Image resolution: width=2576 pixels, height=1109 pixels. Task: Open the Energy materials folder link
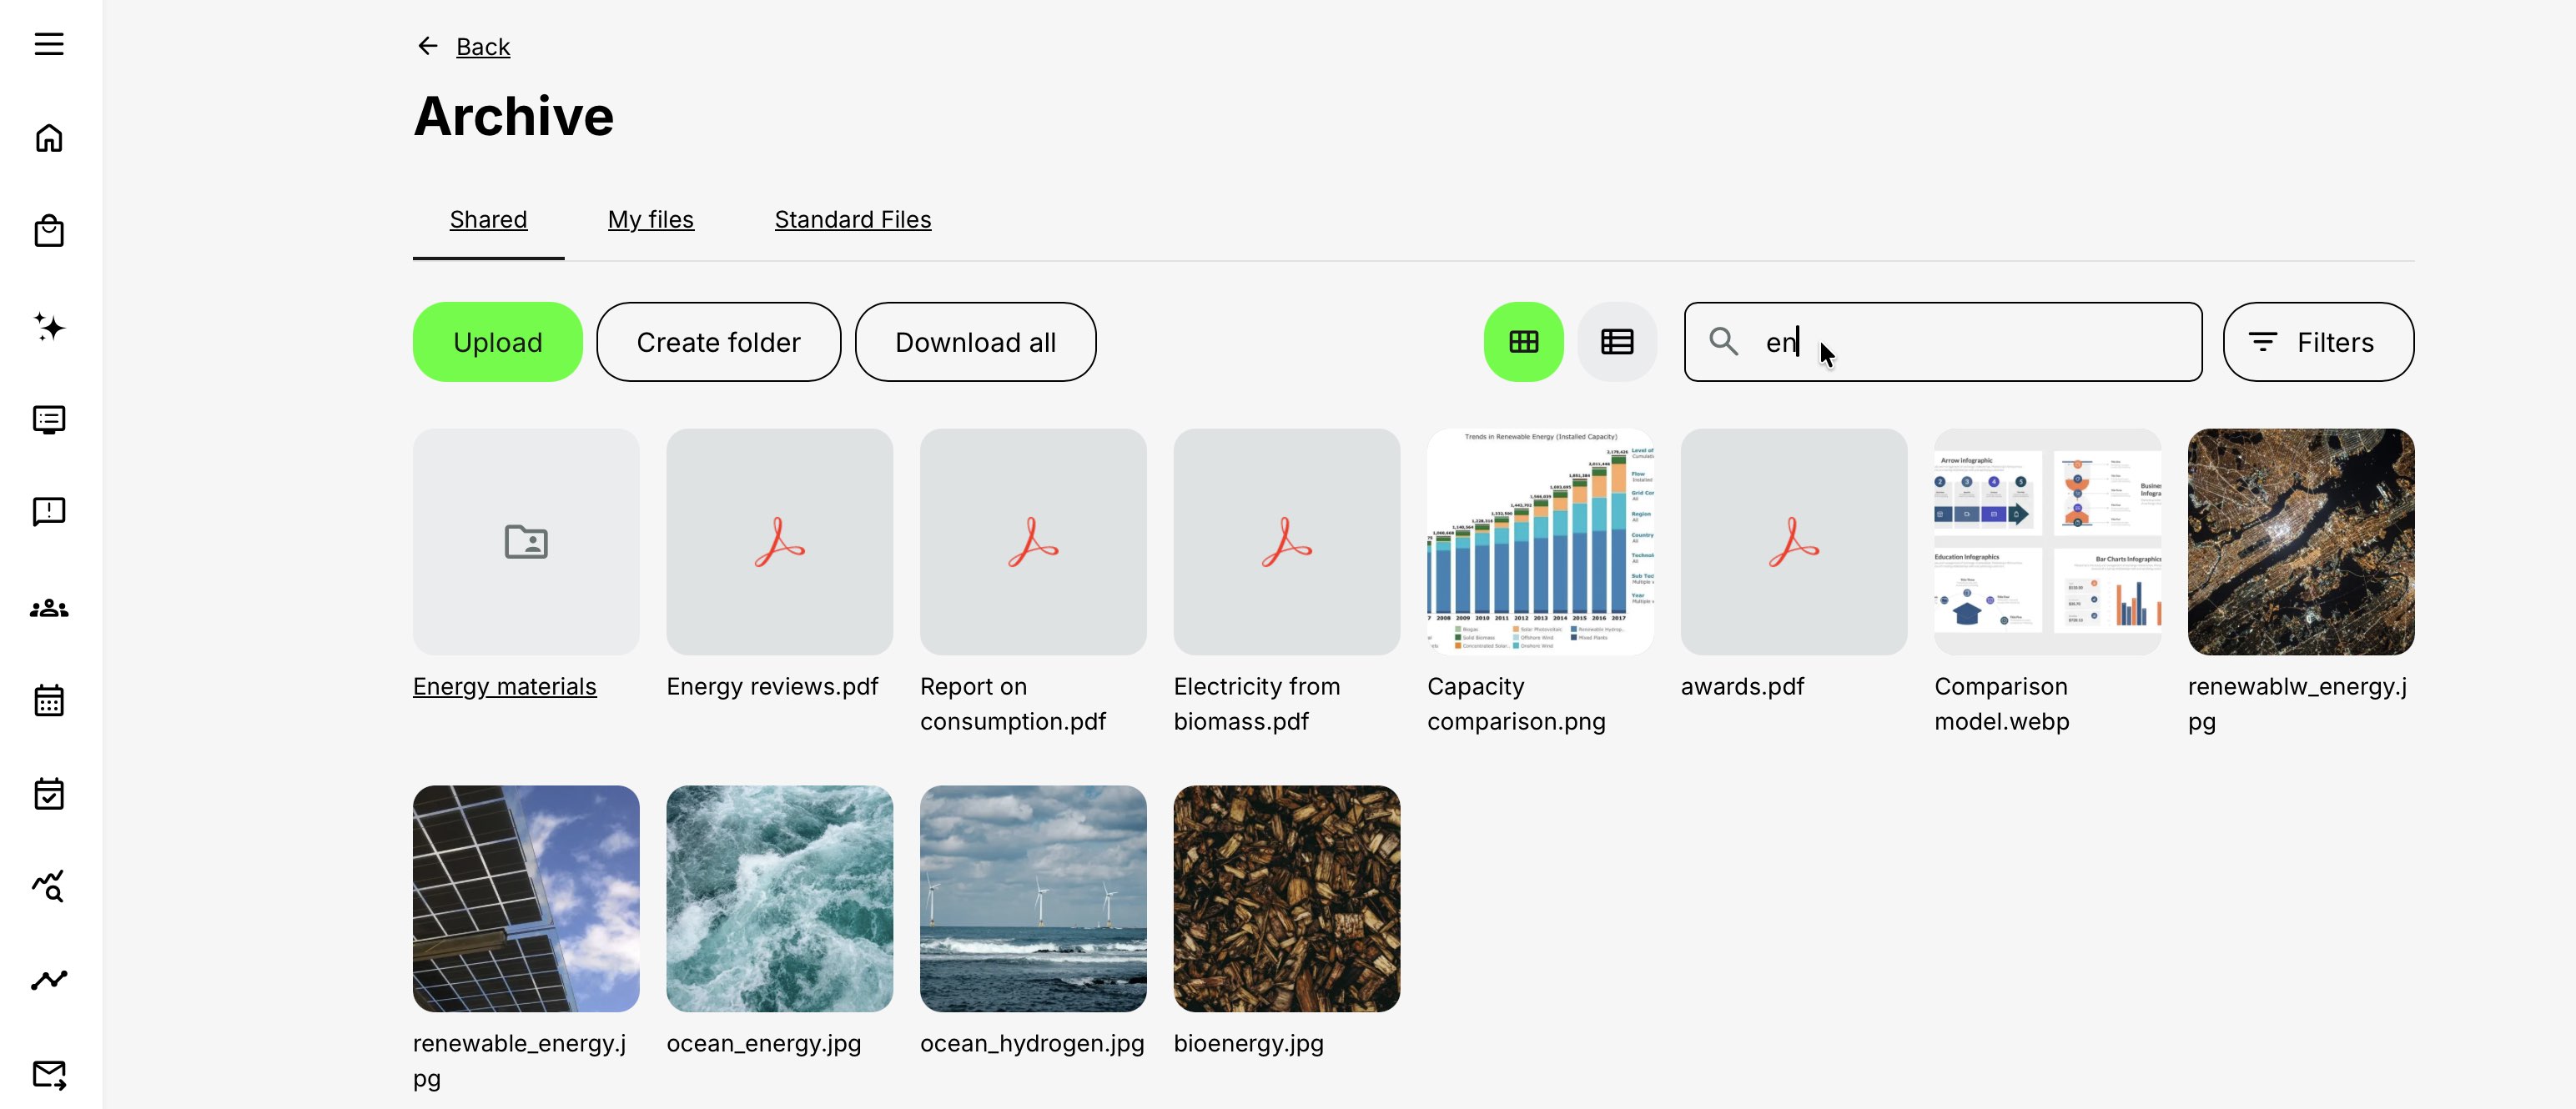[505, 686]
